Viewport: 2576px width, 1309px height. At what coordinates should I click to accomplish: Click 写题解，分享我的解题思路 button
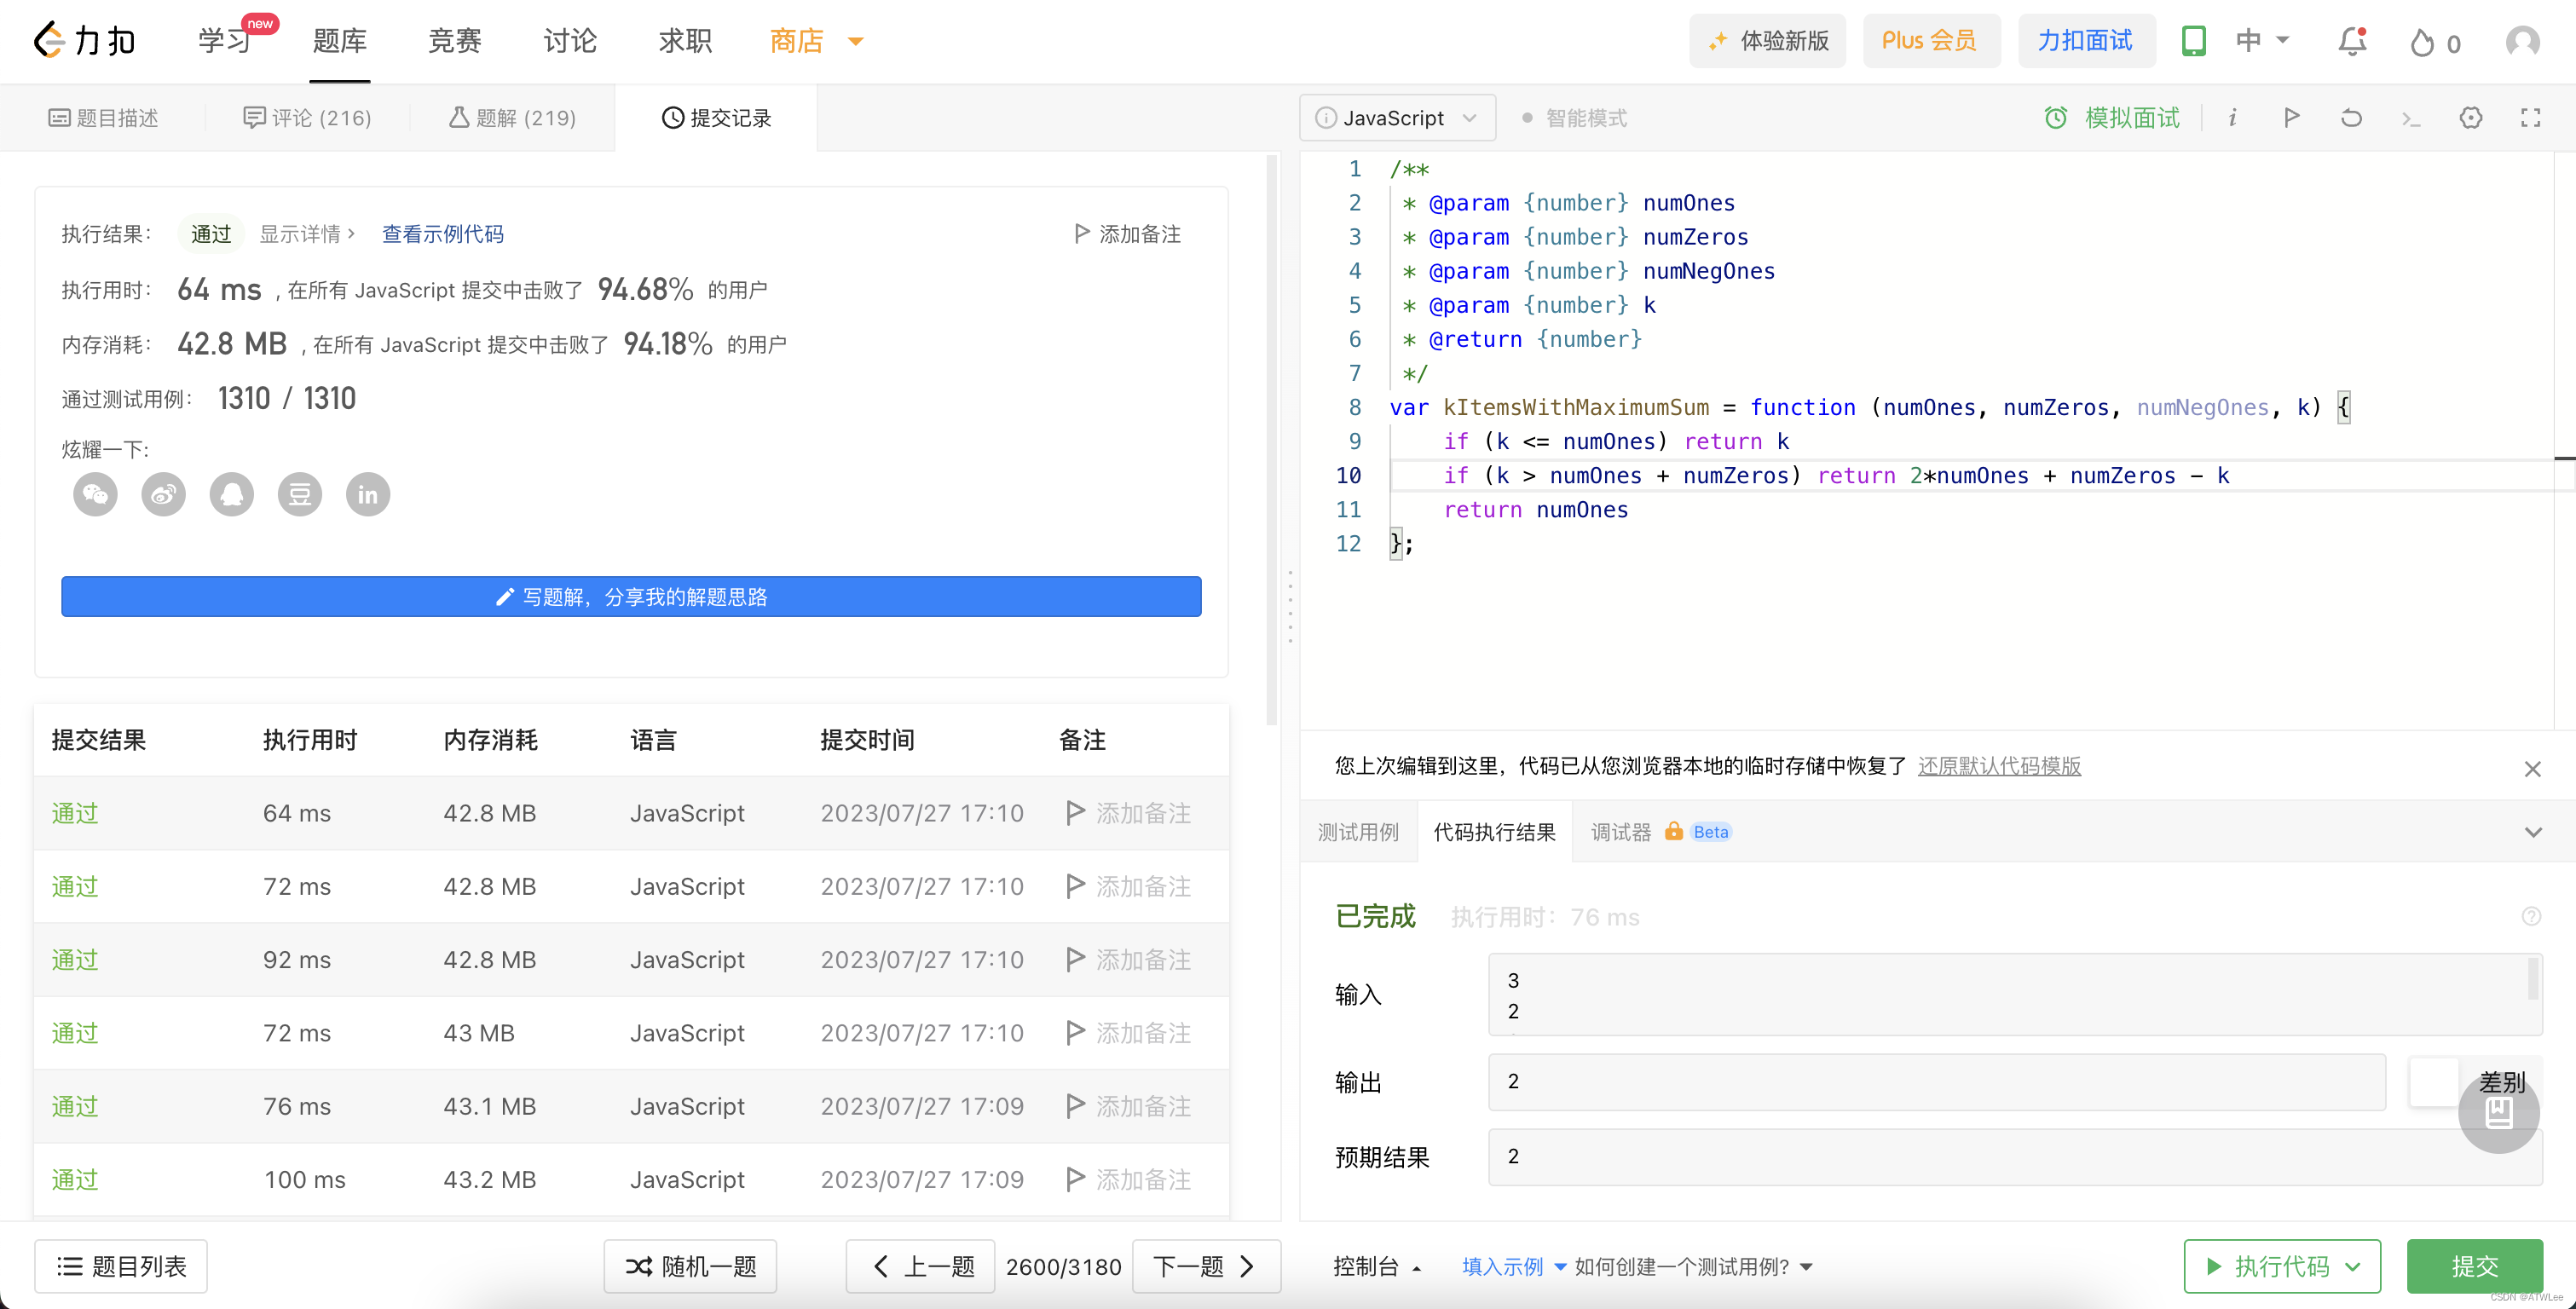tap(631, 597)
